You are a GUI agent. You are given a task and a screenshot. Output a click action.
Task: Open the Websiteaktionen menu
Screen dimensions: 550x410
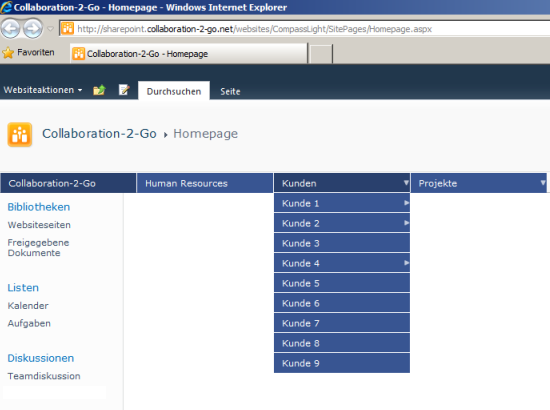point(43,90)
